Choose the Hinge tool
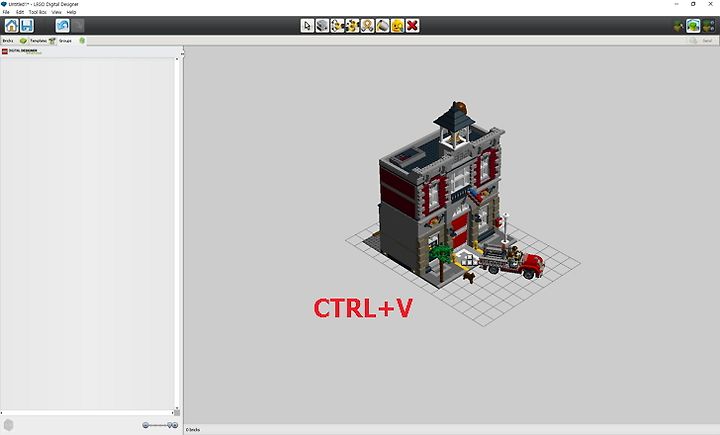The height and width of the screenshot is (435, 720). click(338, 26)
